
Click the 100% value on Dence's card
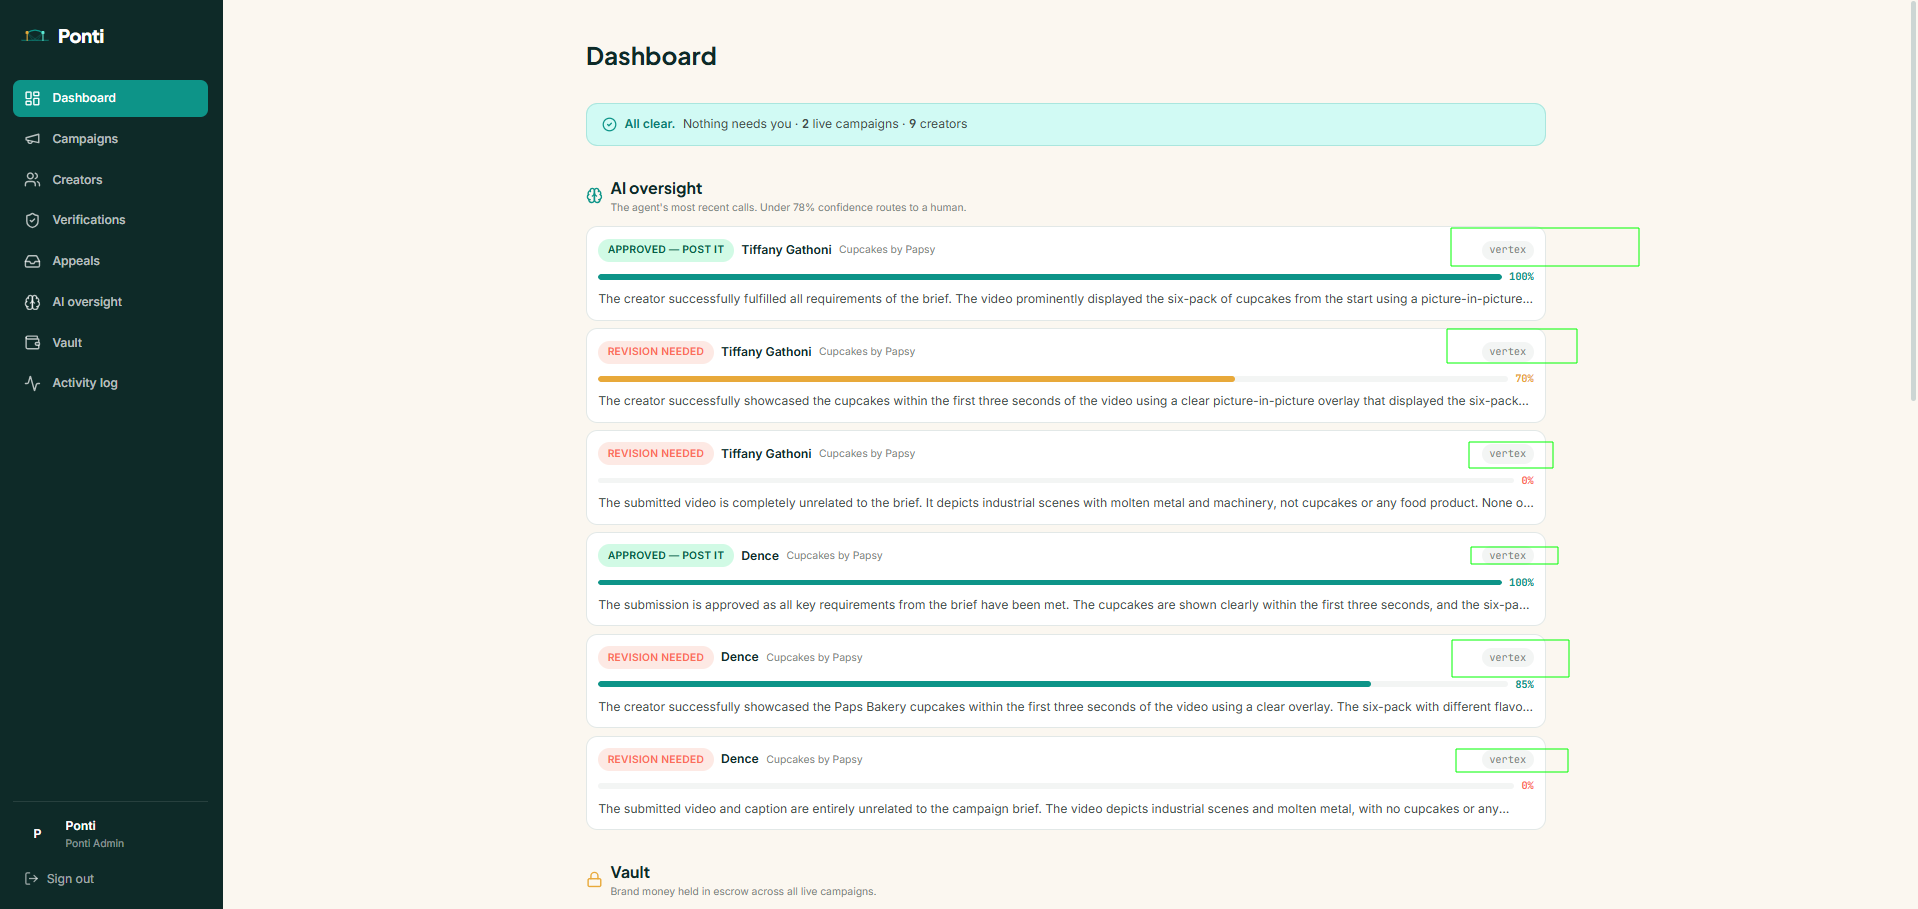pyautogui.click(x=1521, y=583)
